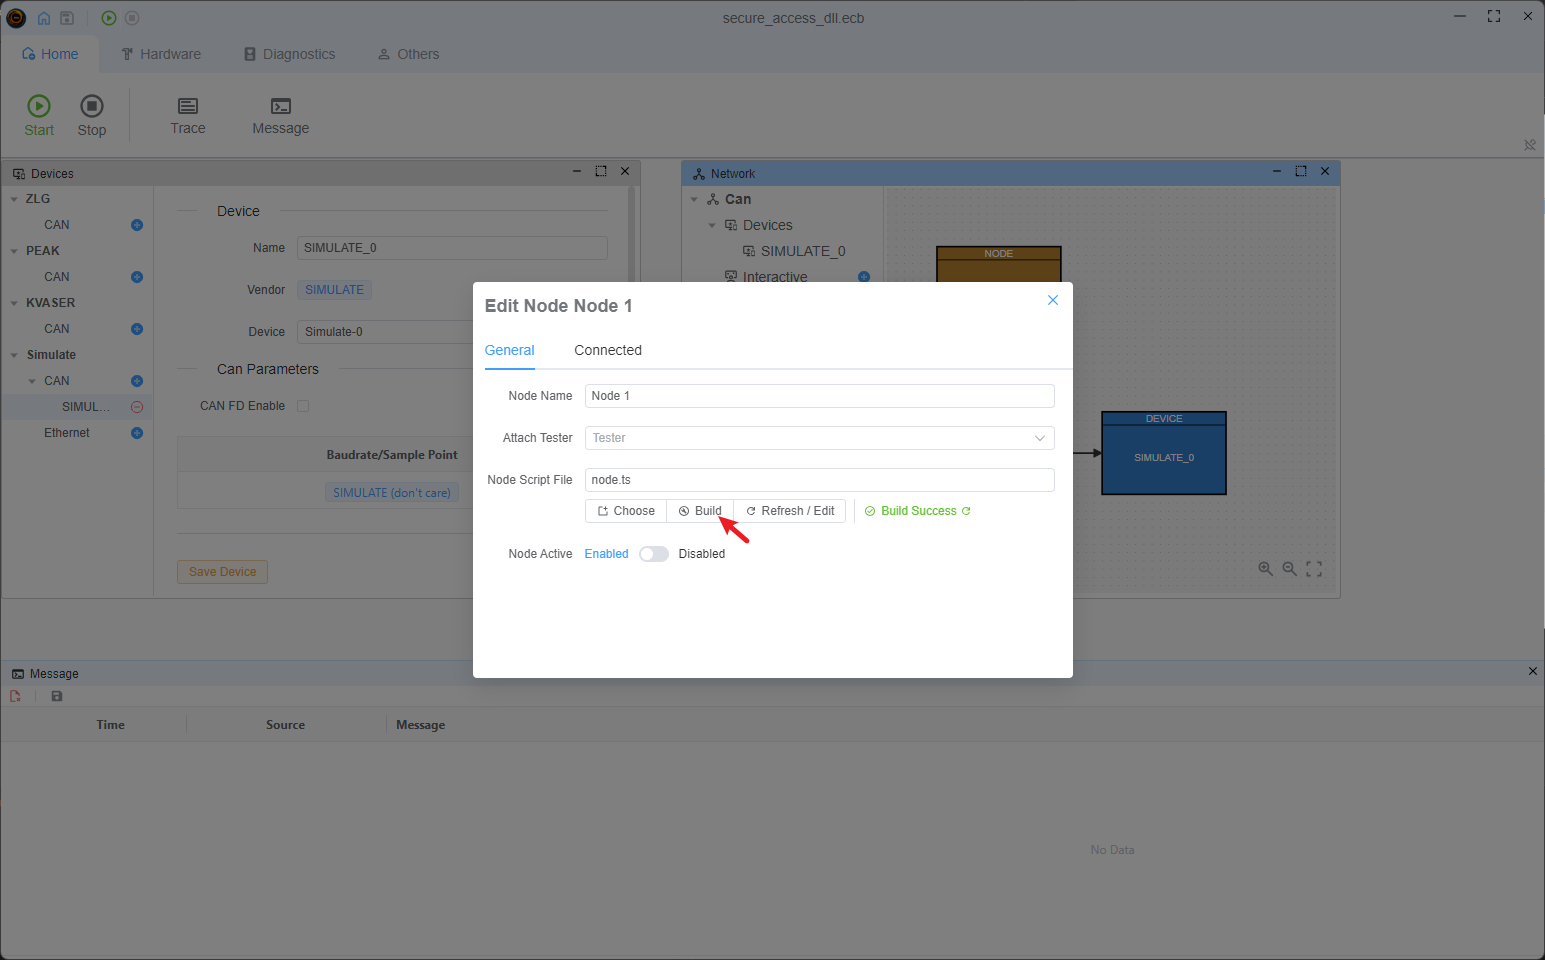The image size is (1545, 960).
Task: Collapse the Simulate tree group
Action: pyautogui.click(x=14, y=355)
